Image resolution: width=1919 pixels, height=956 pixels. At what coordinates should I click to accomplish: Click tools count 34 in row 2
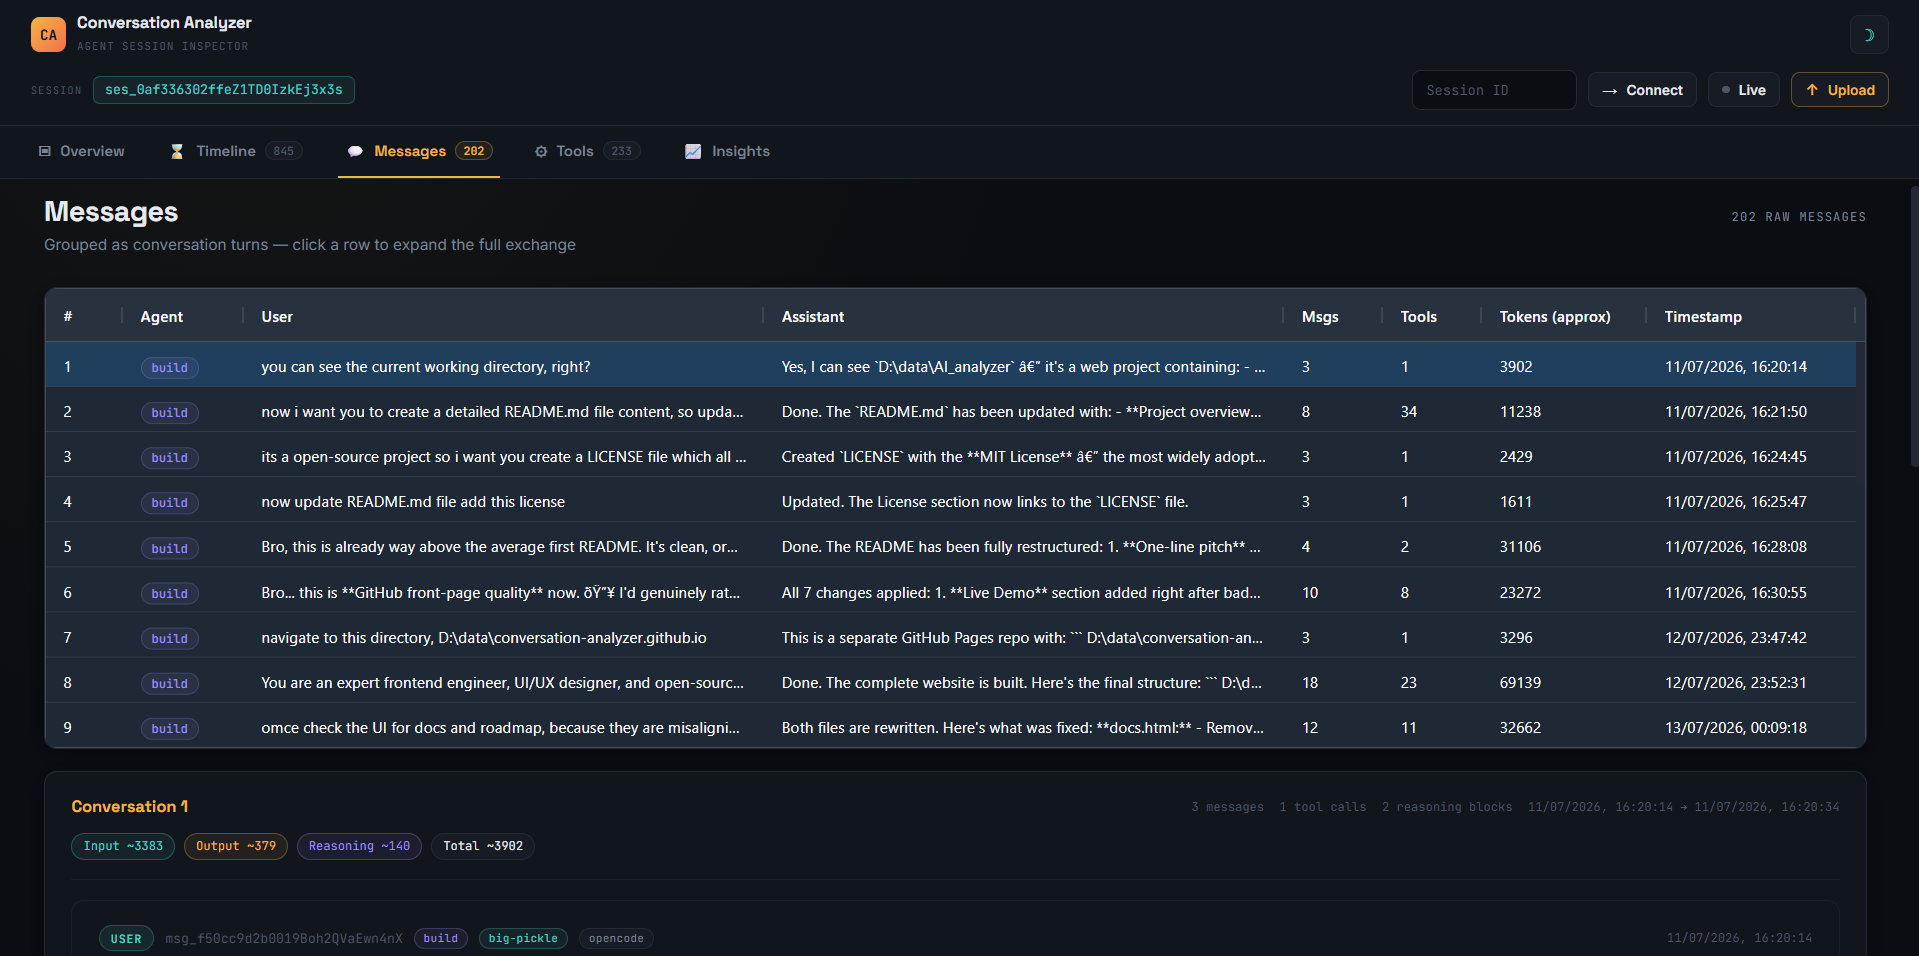1409,412
